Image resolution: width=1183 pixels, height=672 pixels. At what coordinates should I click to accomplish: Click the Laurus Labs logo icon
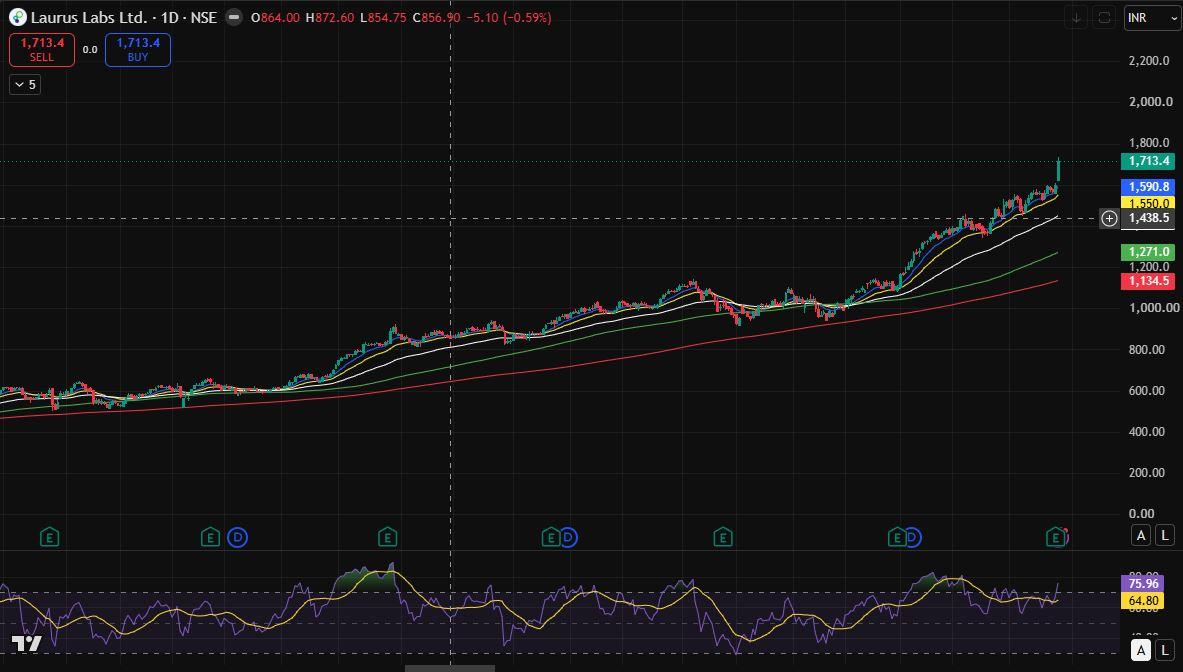tap(17, 17)
